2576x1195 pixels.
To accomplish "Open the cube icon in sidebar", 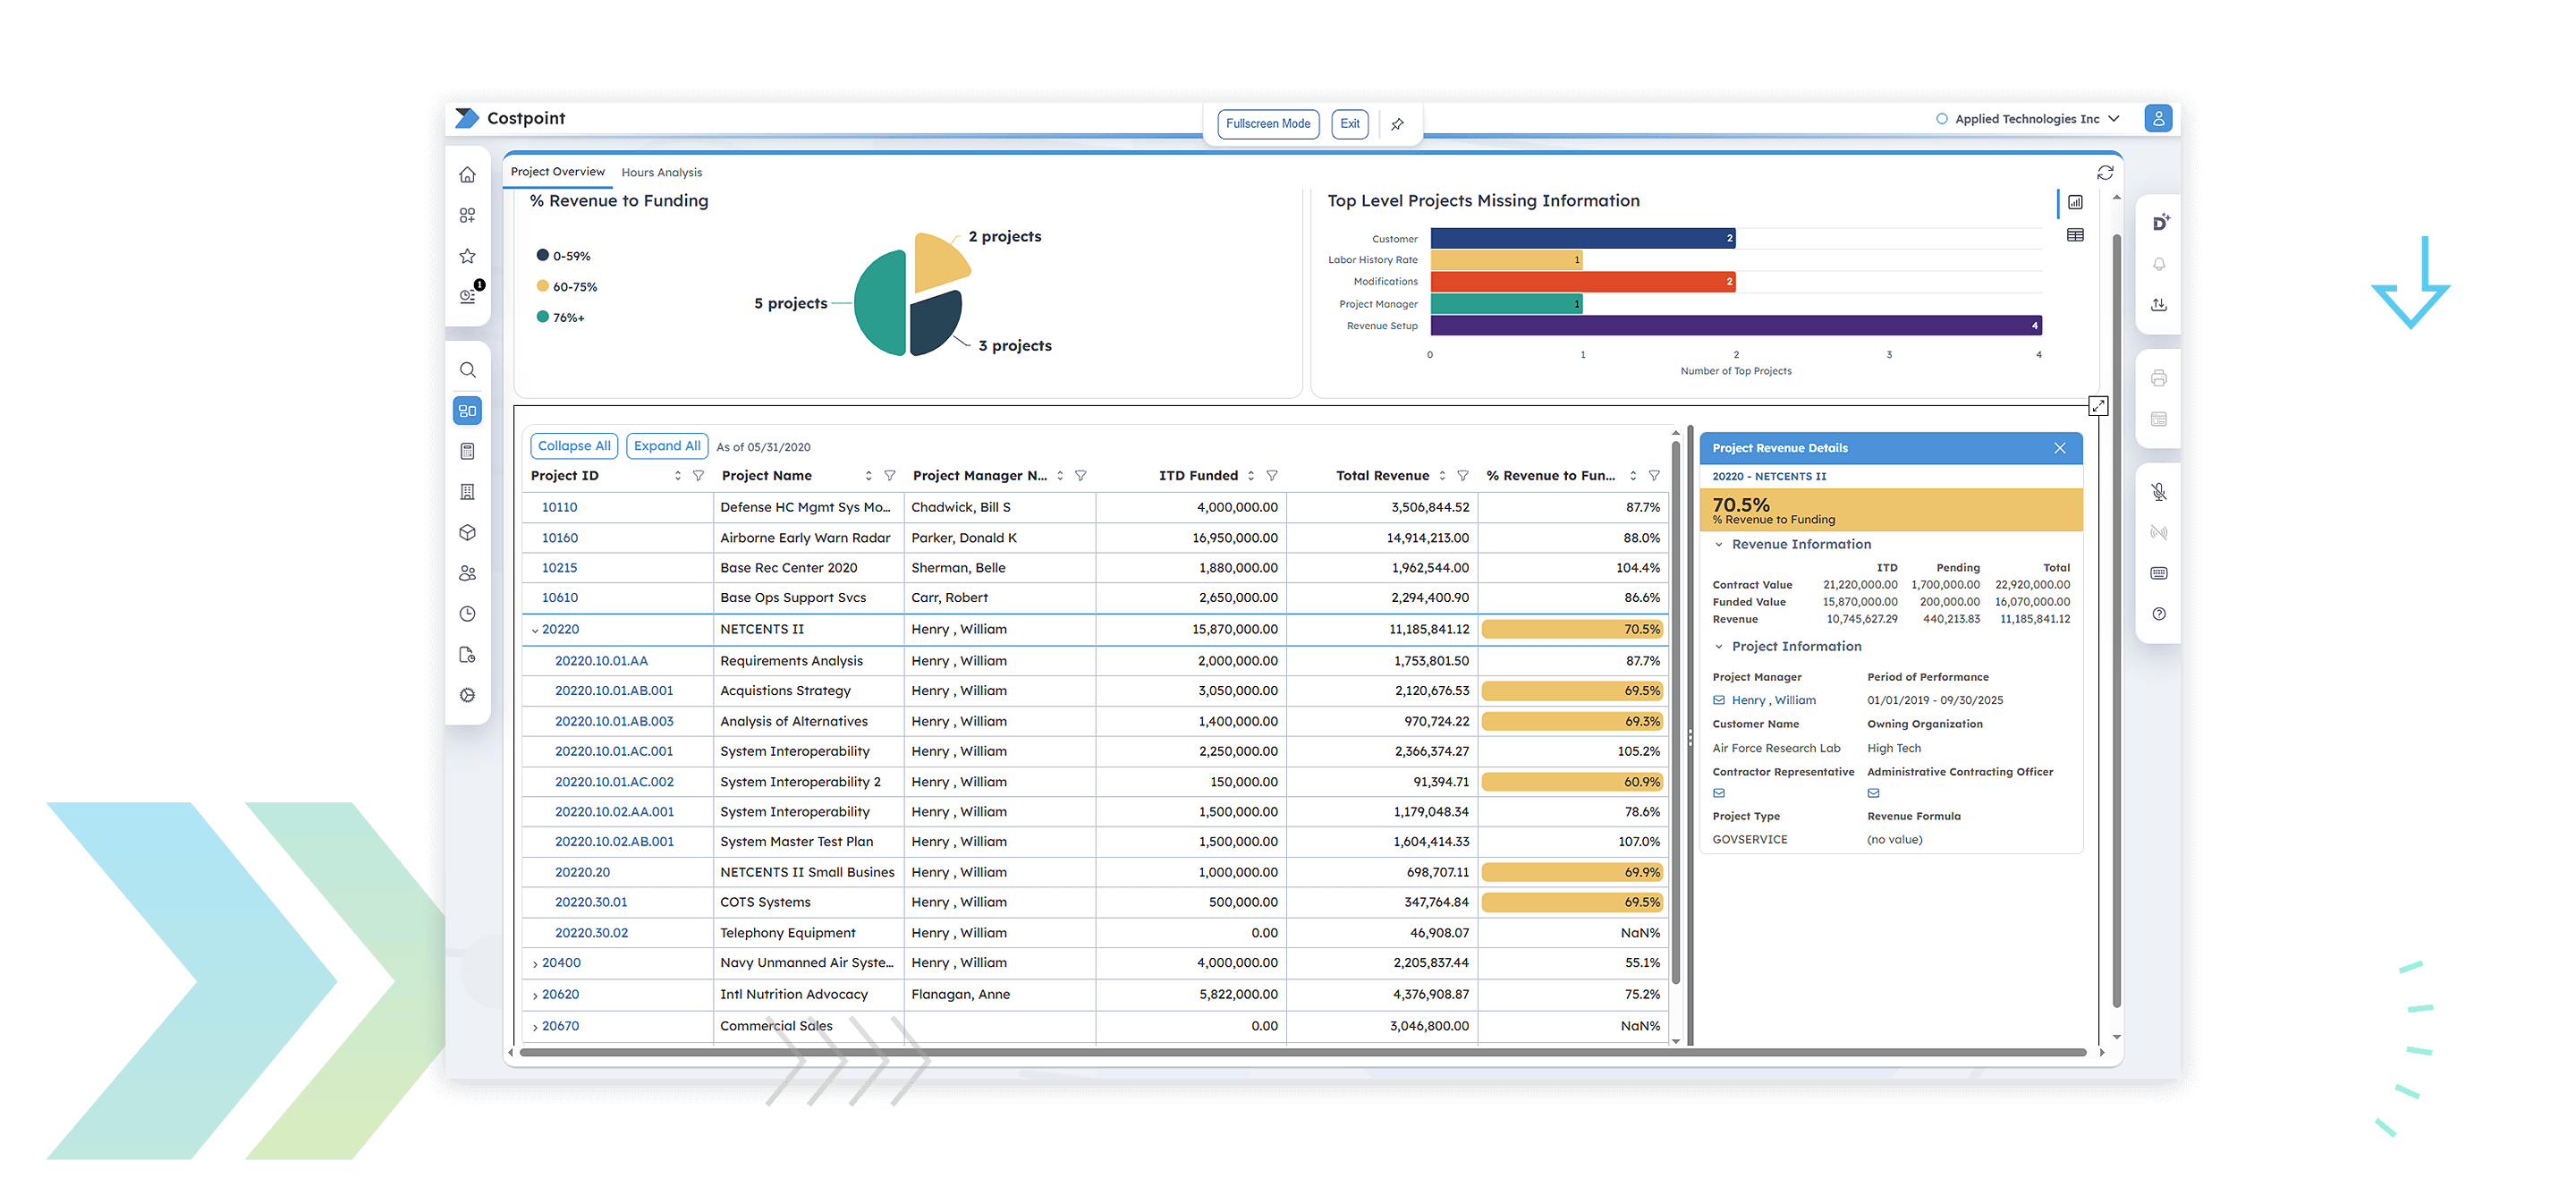I will tap(467, 533).
